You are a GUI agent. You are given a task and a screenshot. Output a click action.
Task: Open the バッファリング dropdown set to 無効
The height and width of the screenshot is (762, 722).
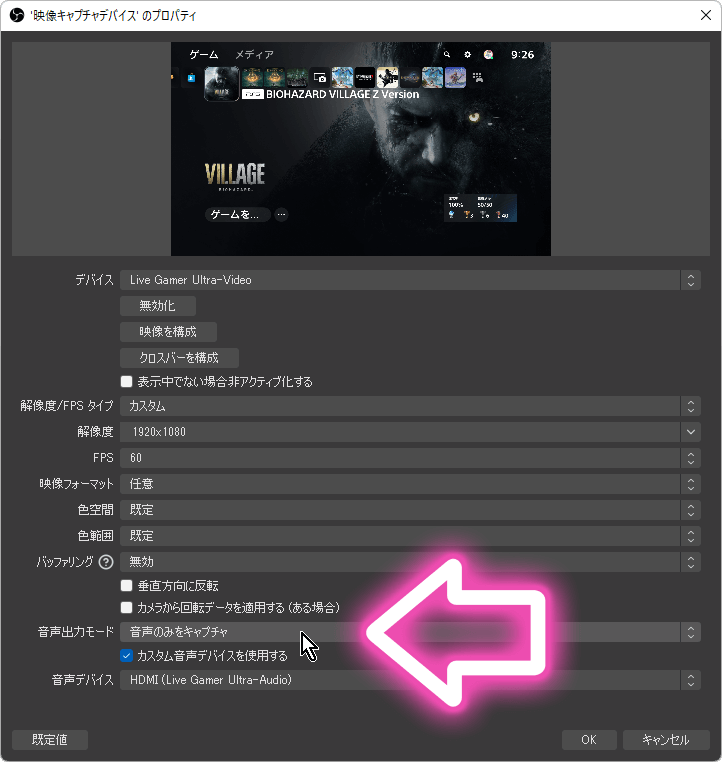[410, 562]
